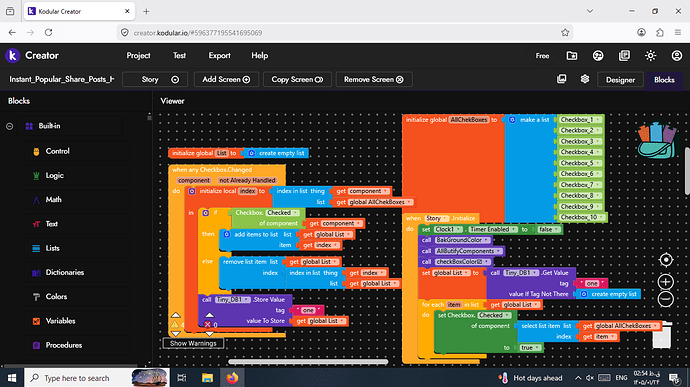
Task: Open the Windows Start menu
Action: pyautogui.click(x=12, y=378)
